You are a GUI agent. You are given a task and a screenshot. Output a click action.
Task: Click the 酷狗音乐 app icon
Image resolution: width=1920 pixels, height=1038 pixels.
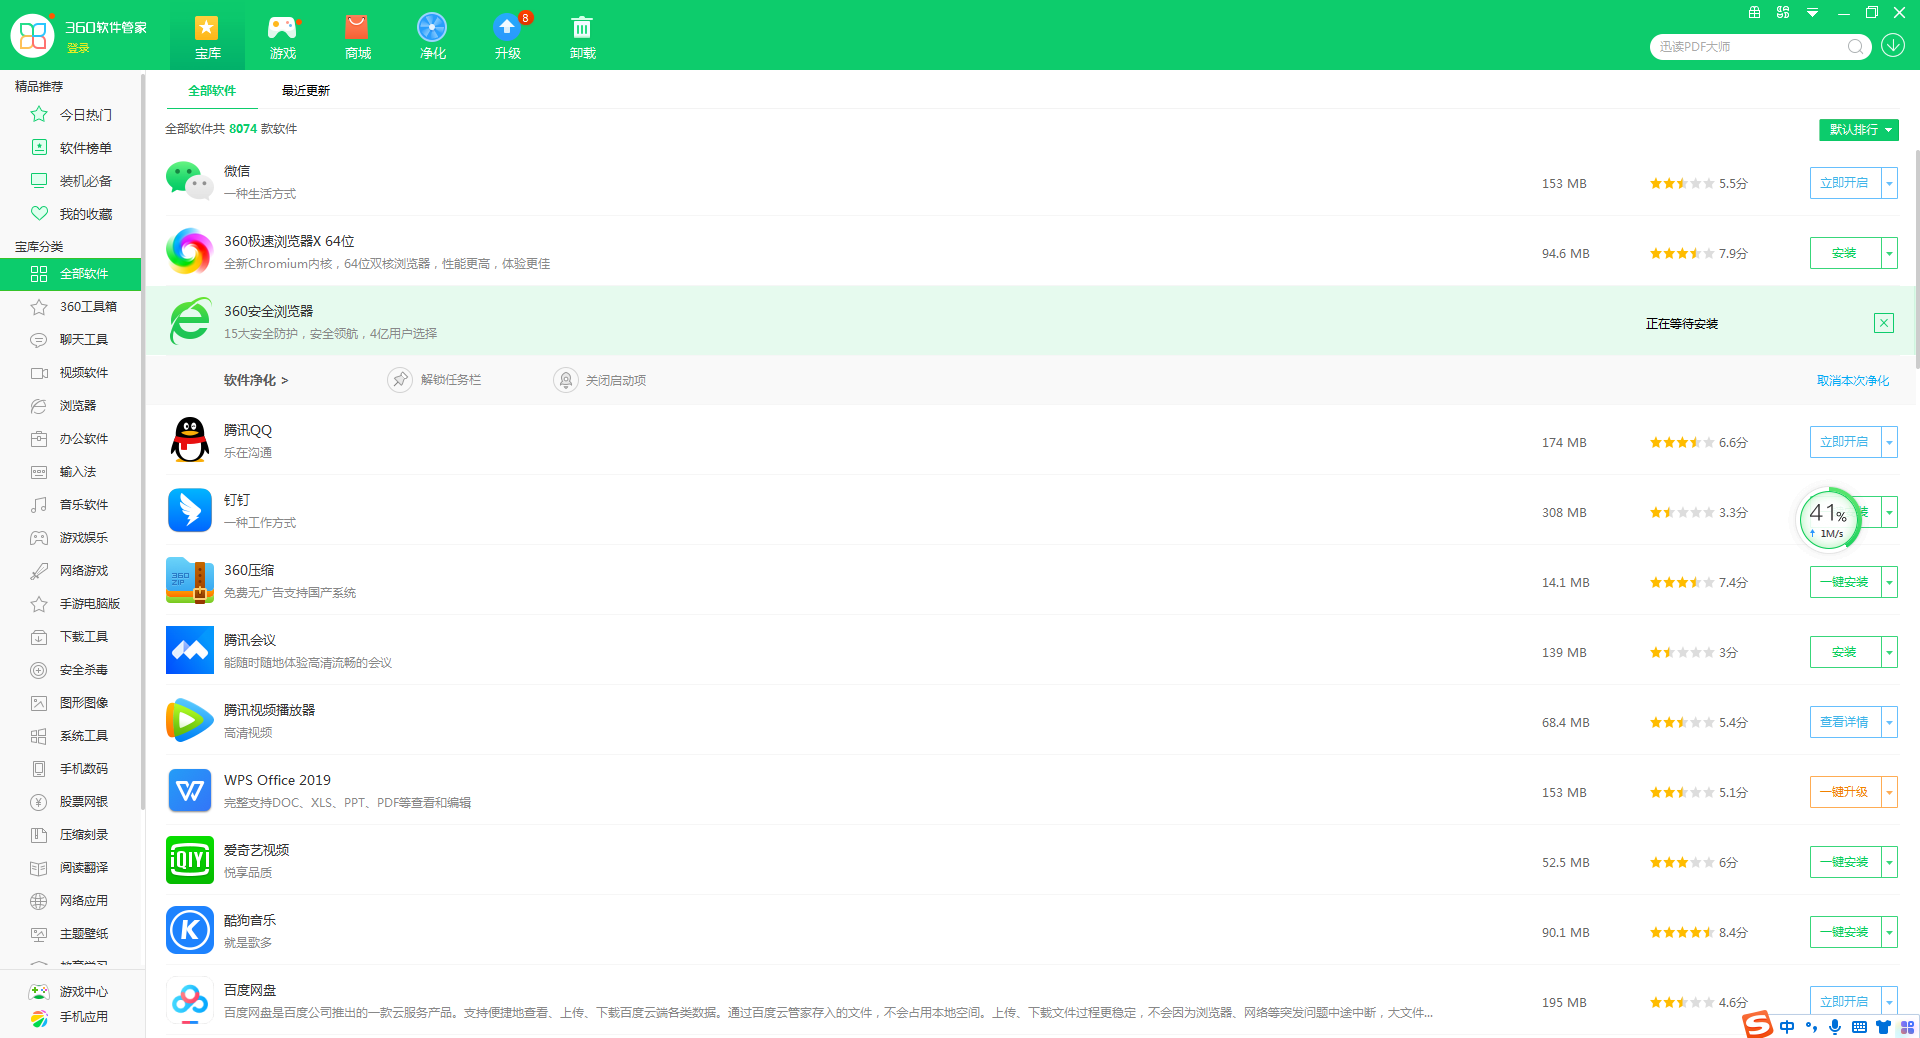(189, 930)
